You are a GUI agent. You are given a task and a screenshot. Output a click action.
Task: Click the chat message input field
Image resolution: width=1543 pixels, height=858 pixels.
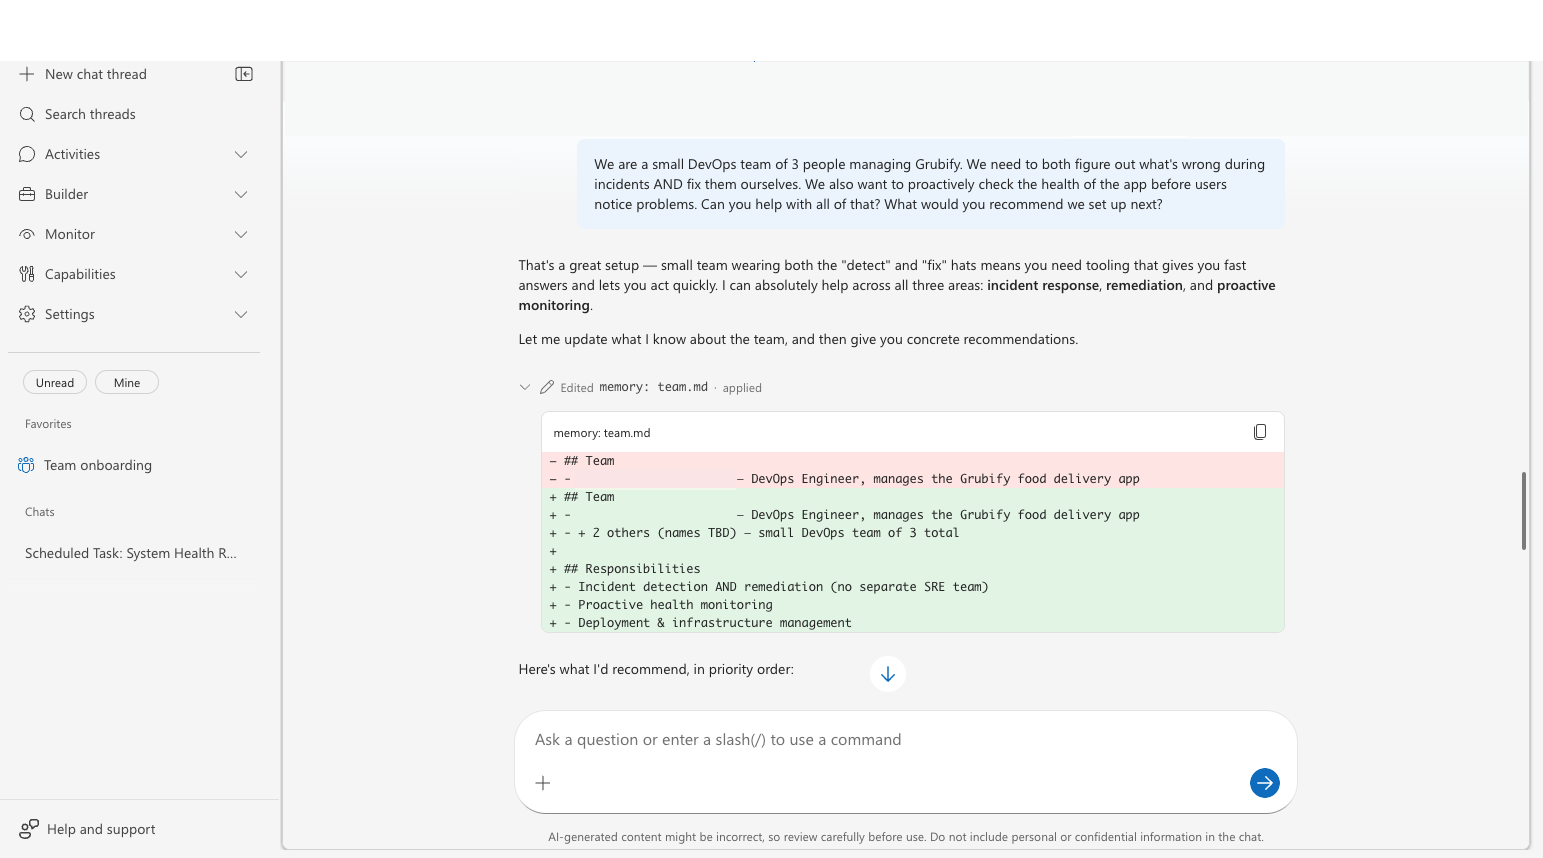[905, 740]
